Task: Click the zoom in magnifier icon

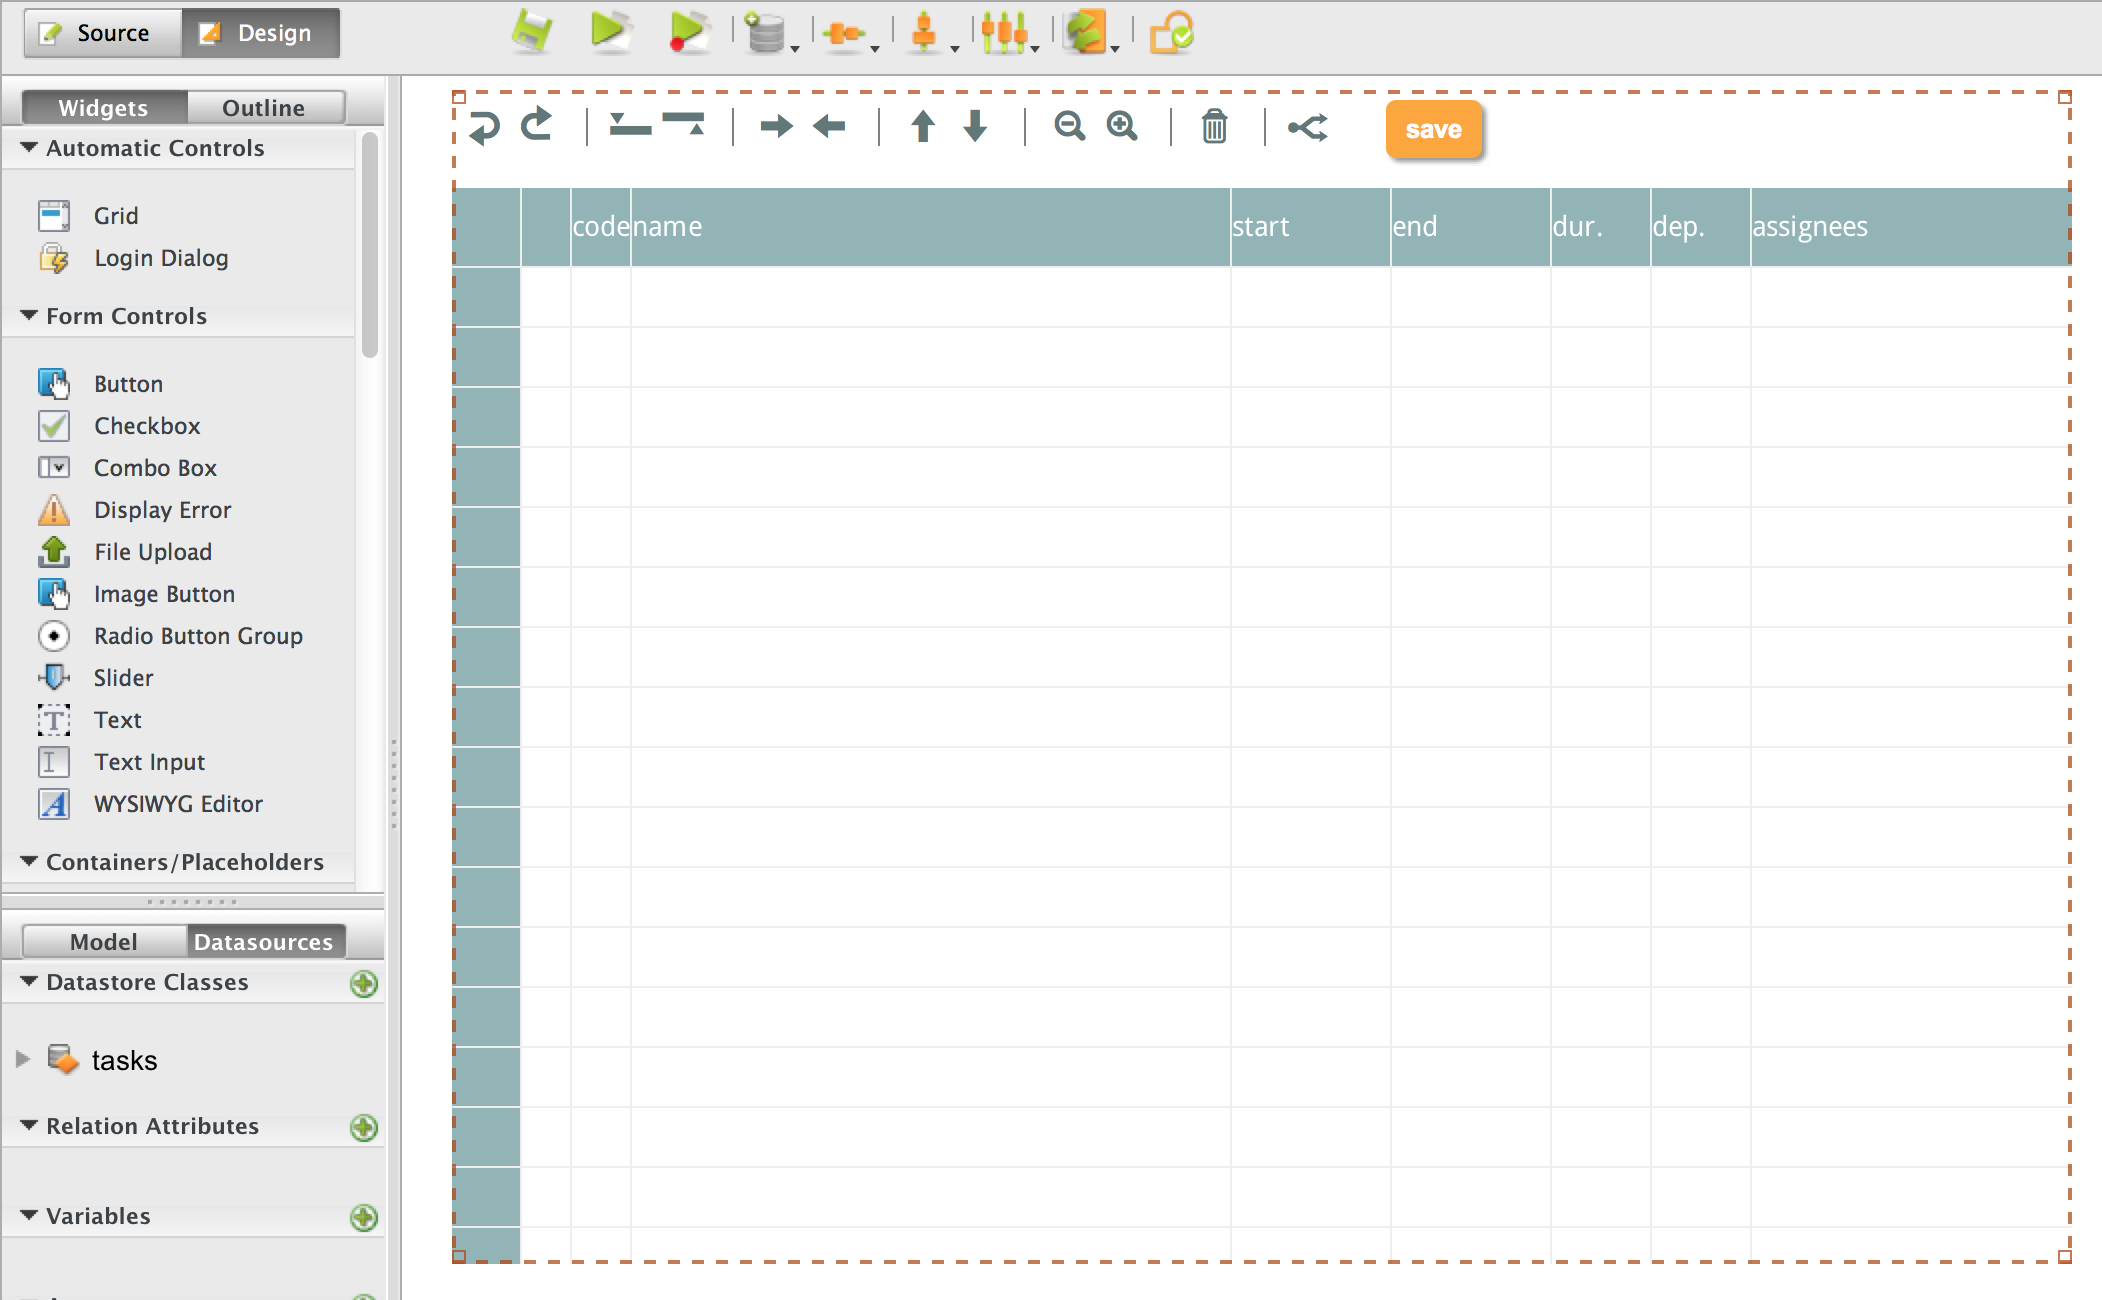Action: [1122, 126]
